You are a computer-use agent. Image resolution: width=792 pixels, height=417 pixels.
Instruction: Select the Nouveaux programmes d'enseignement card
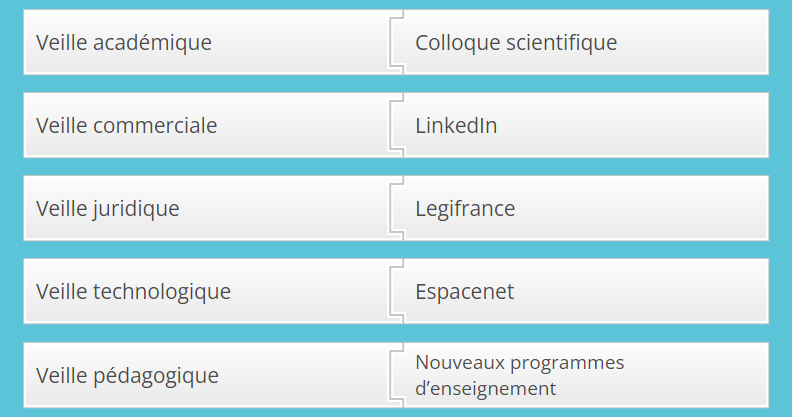[585, 376]
